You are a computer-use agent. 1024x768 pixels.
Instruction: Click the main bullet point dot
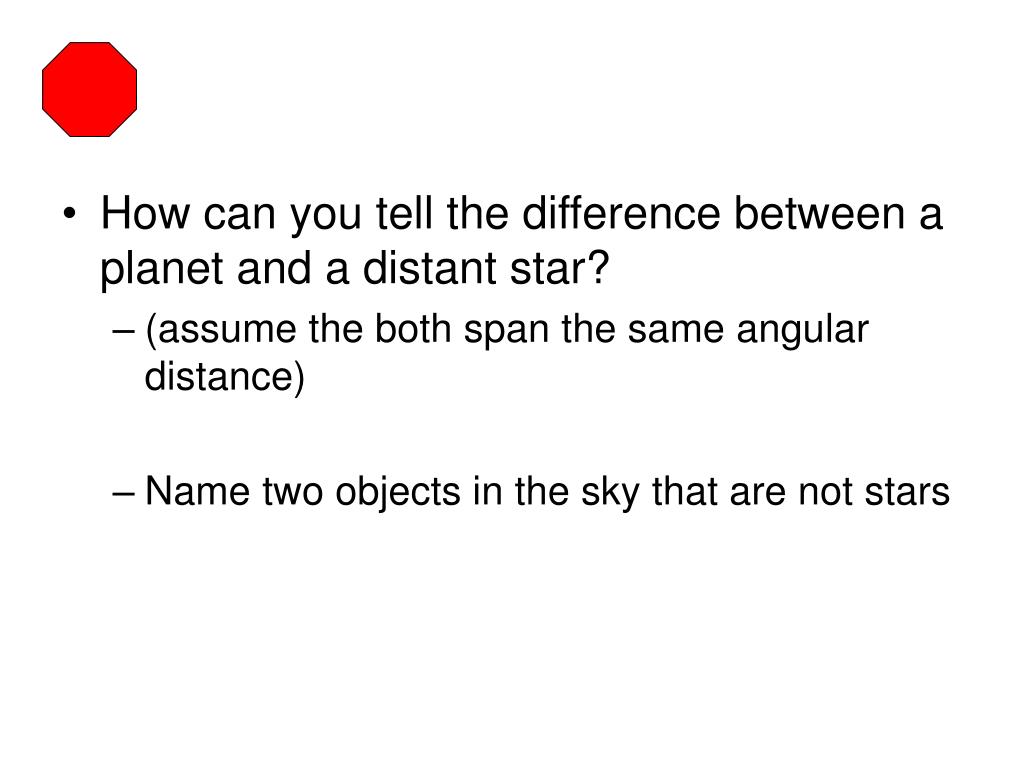pos(69,214)
